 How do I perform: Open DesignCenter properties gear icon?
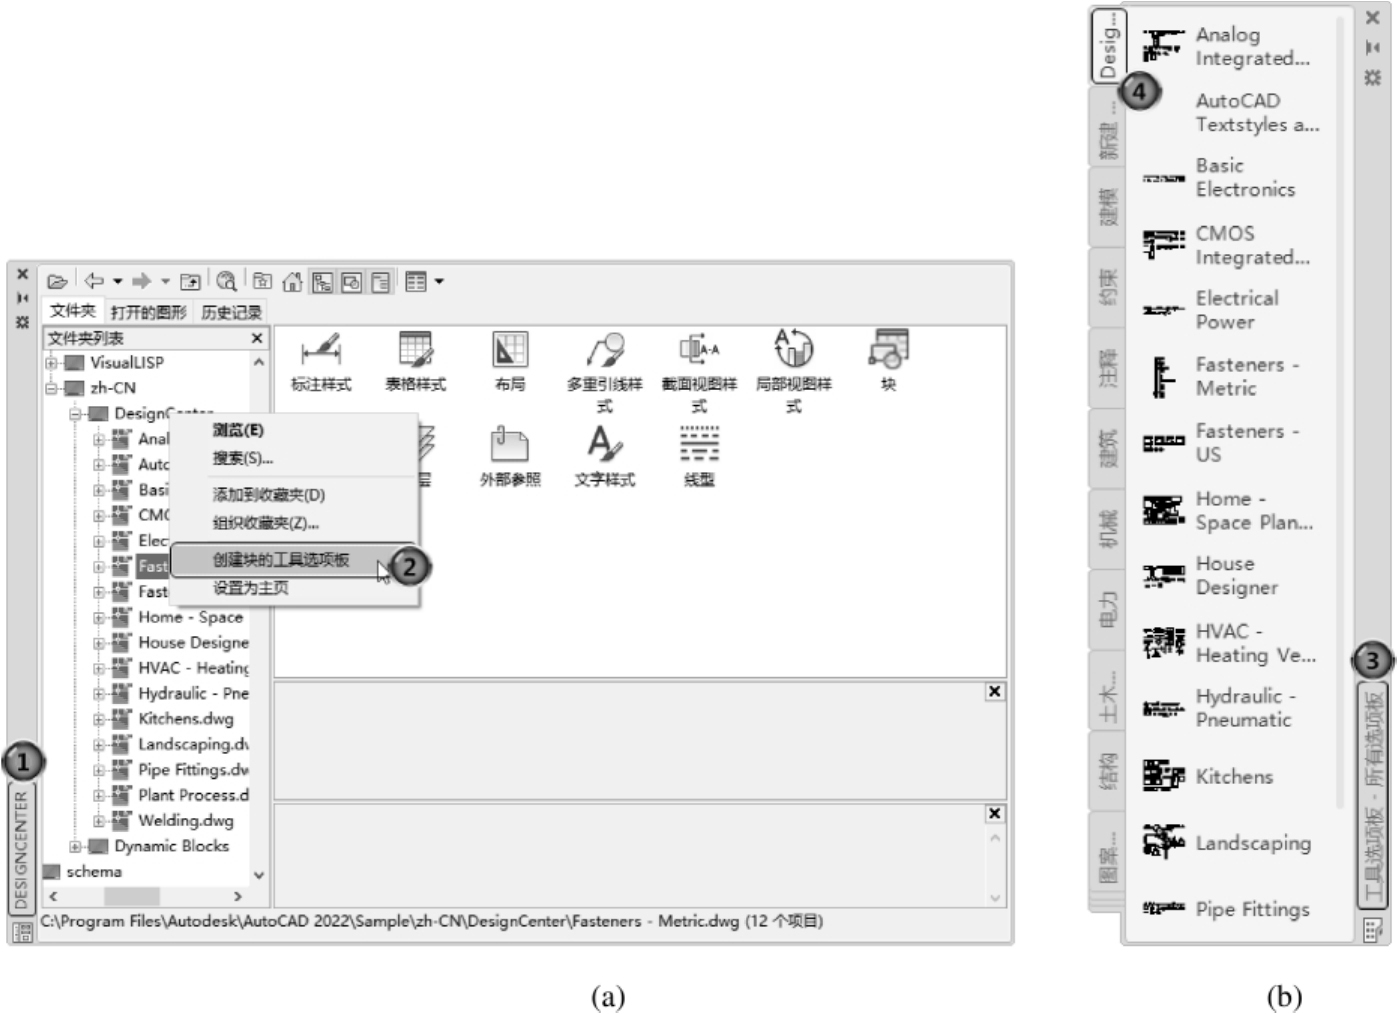tap(22, 322)
